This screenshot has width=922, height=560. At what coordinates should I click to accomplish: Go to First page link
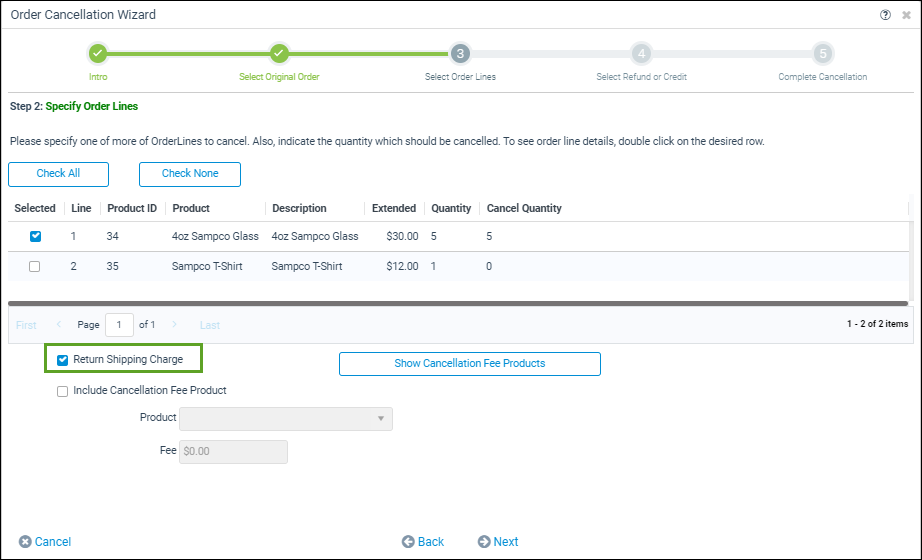26,325
